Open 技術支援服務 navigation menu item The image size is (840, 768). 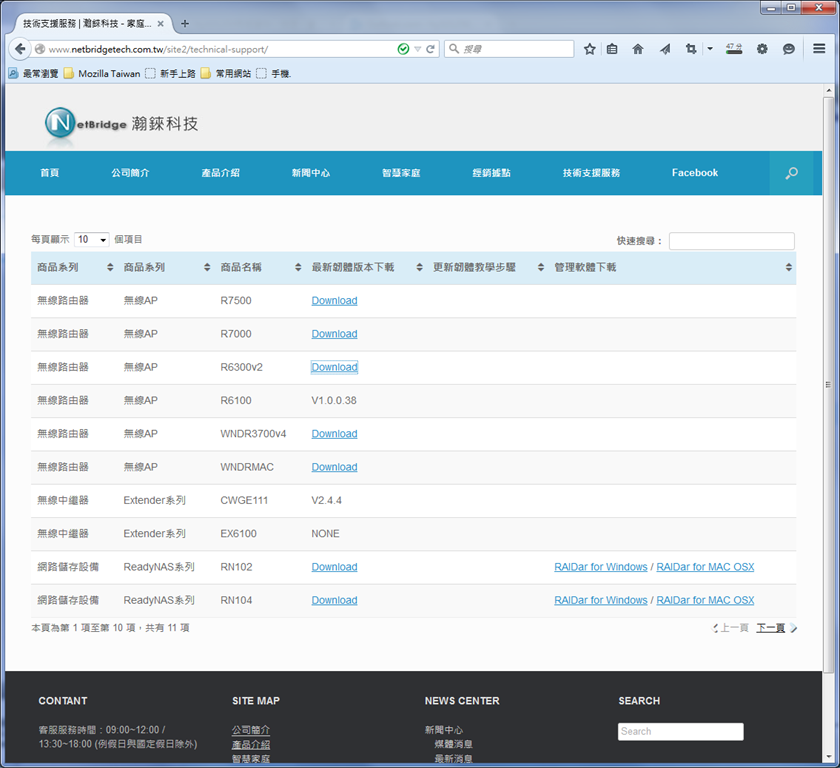[591, 173]
